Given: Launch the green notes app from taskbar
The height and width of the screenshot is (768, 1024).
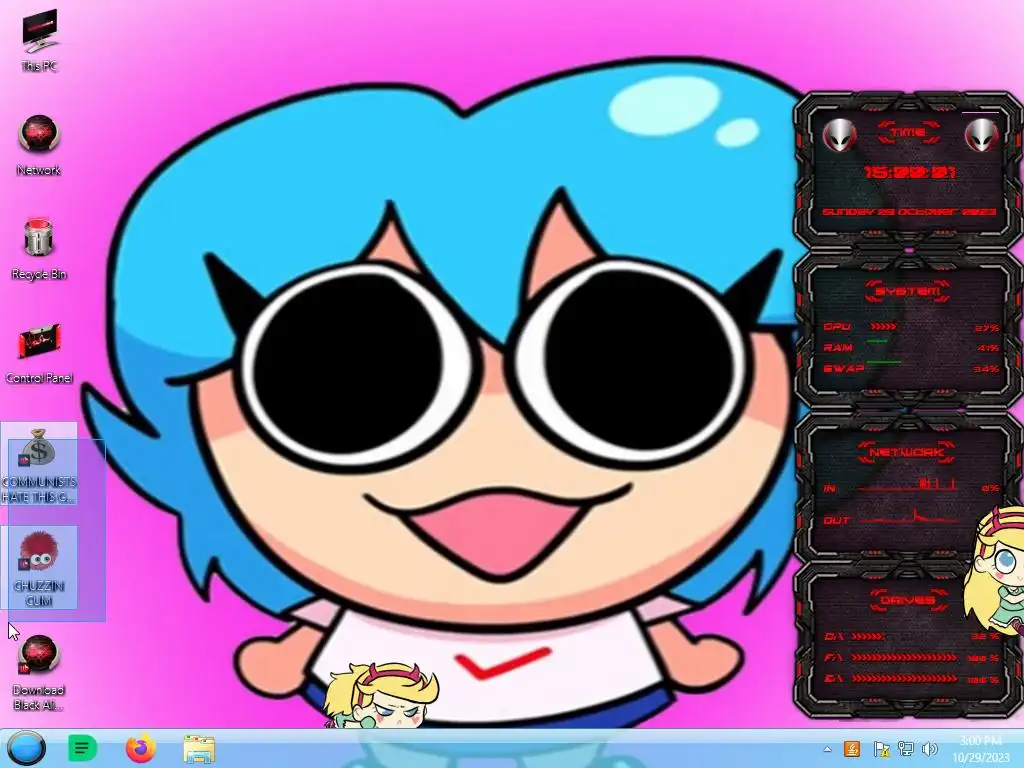Looking at the screenshot, I should pyautogui.click(x=82, y=748).
